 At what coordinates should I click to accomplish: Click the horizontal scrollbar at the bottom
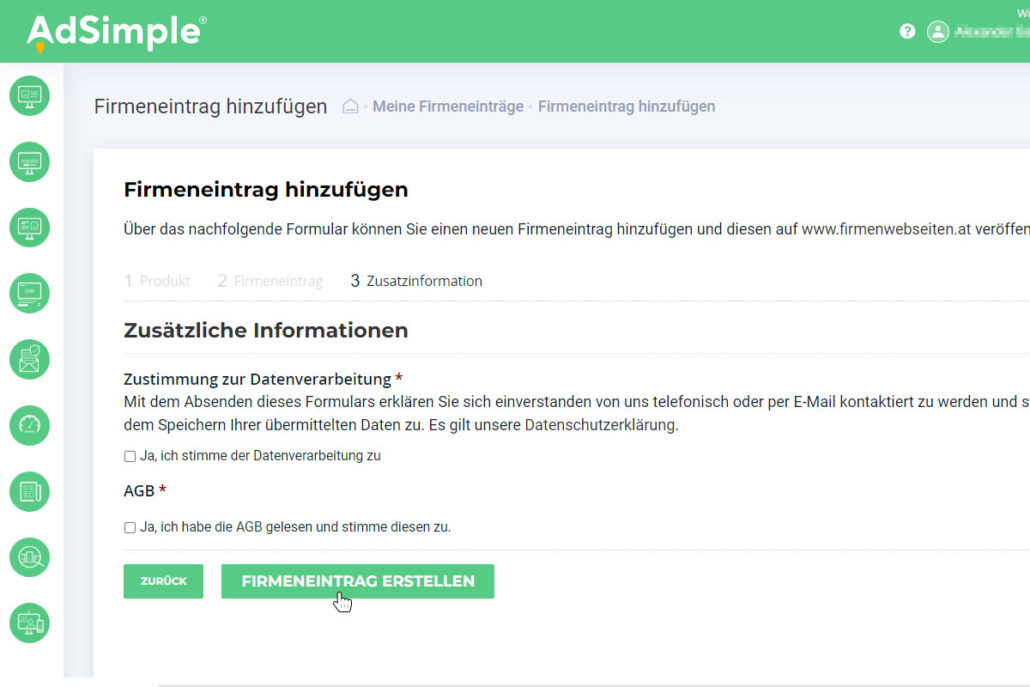coord(590,682)
